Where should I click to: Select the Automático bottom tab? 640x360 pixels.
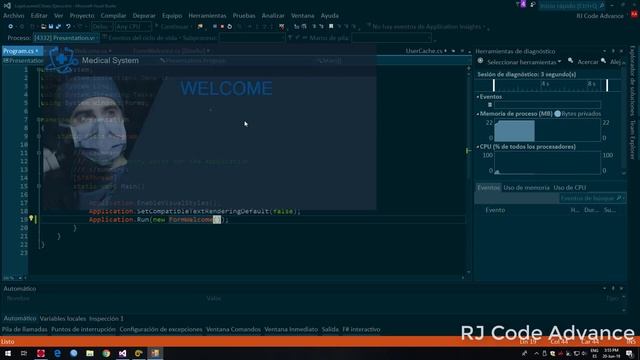pos(20,318)
